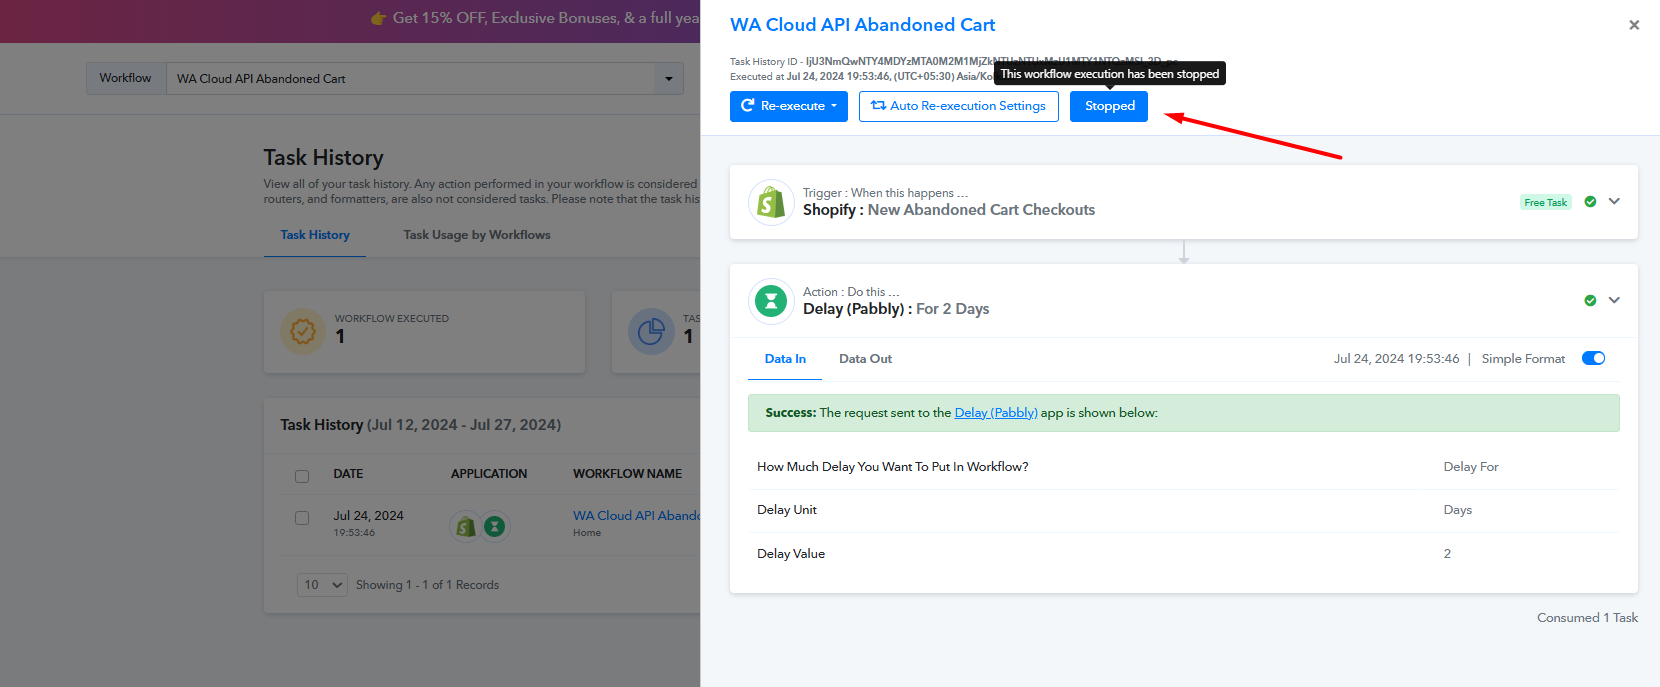The width and height of the screenshot is (1660, 687).
Task: Click the Success message banner
Action: (1183, 413)
